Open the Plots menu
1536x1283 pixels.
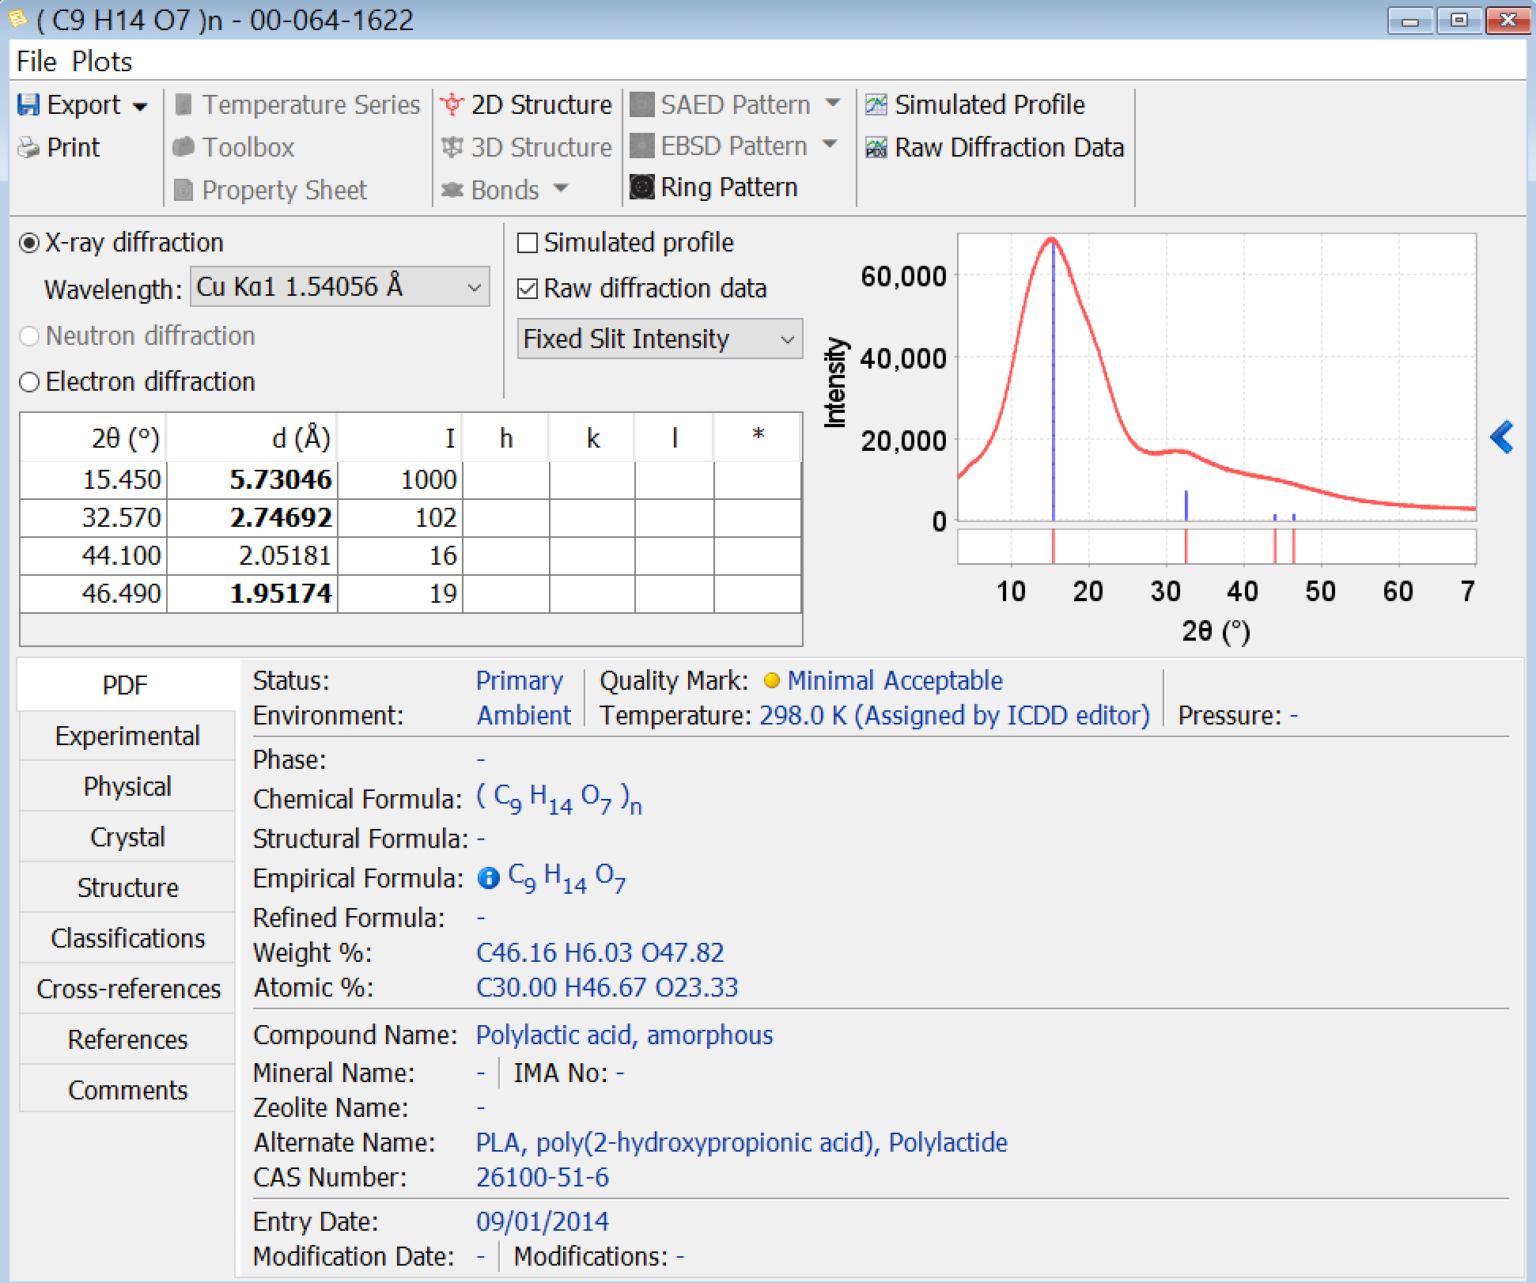(x=102, y=62)
